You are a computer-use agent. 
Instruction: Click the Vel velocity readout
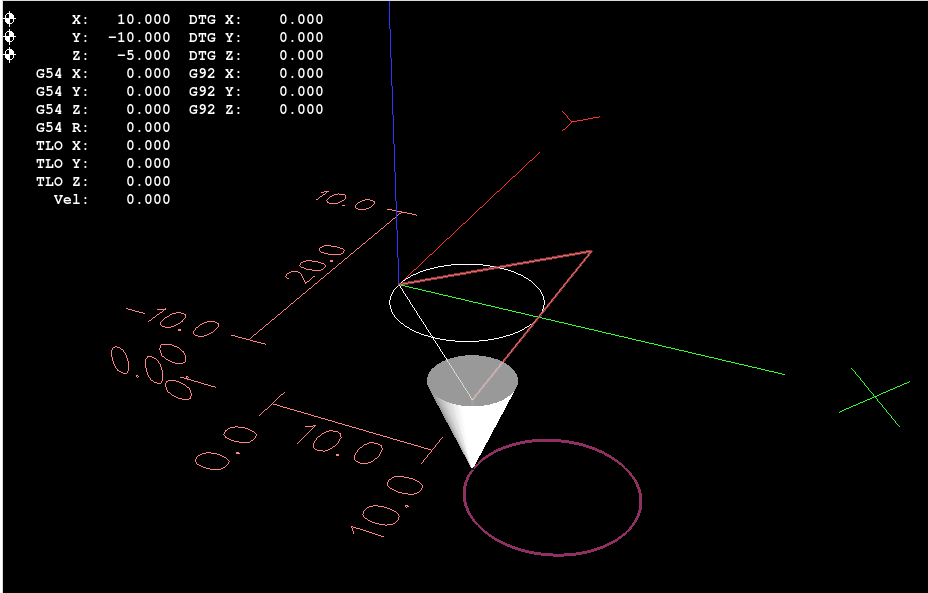click(110, 199)
